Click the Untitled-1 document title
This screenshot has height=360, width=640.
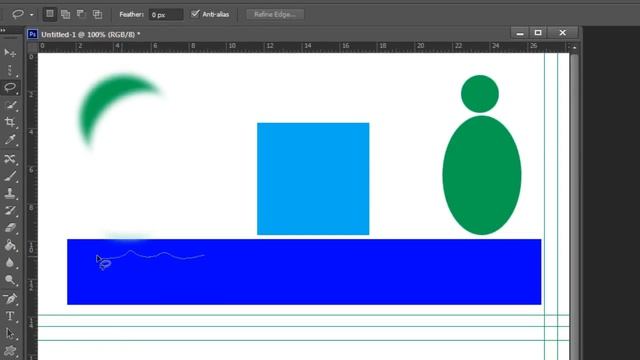pyautogui.click(x=91, y=35)
